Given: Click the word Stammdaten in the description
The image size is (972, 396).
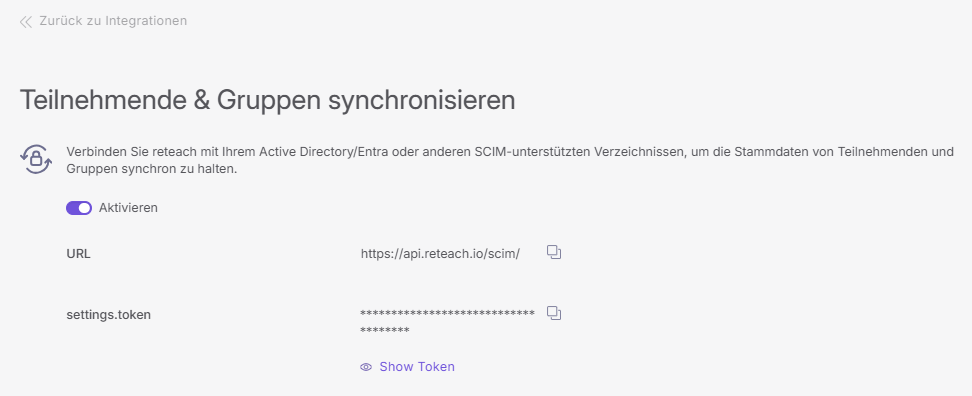Looking at the screenshot, I should [764, 152].
